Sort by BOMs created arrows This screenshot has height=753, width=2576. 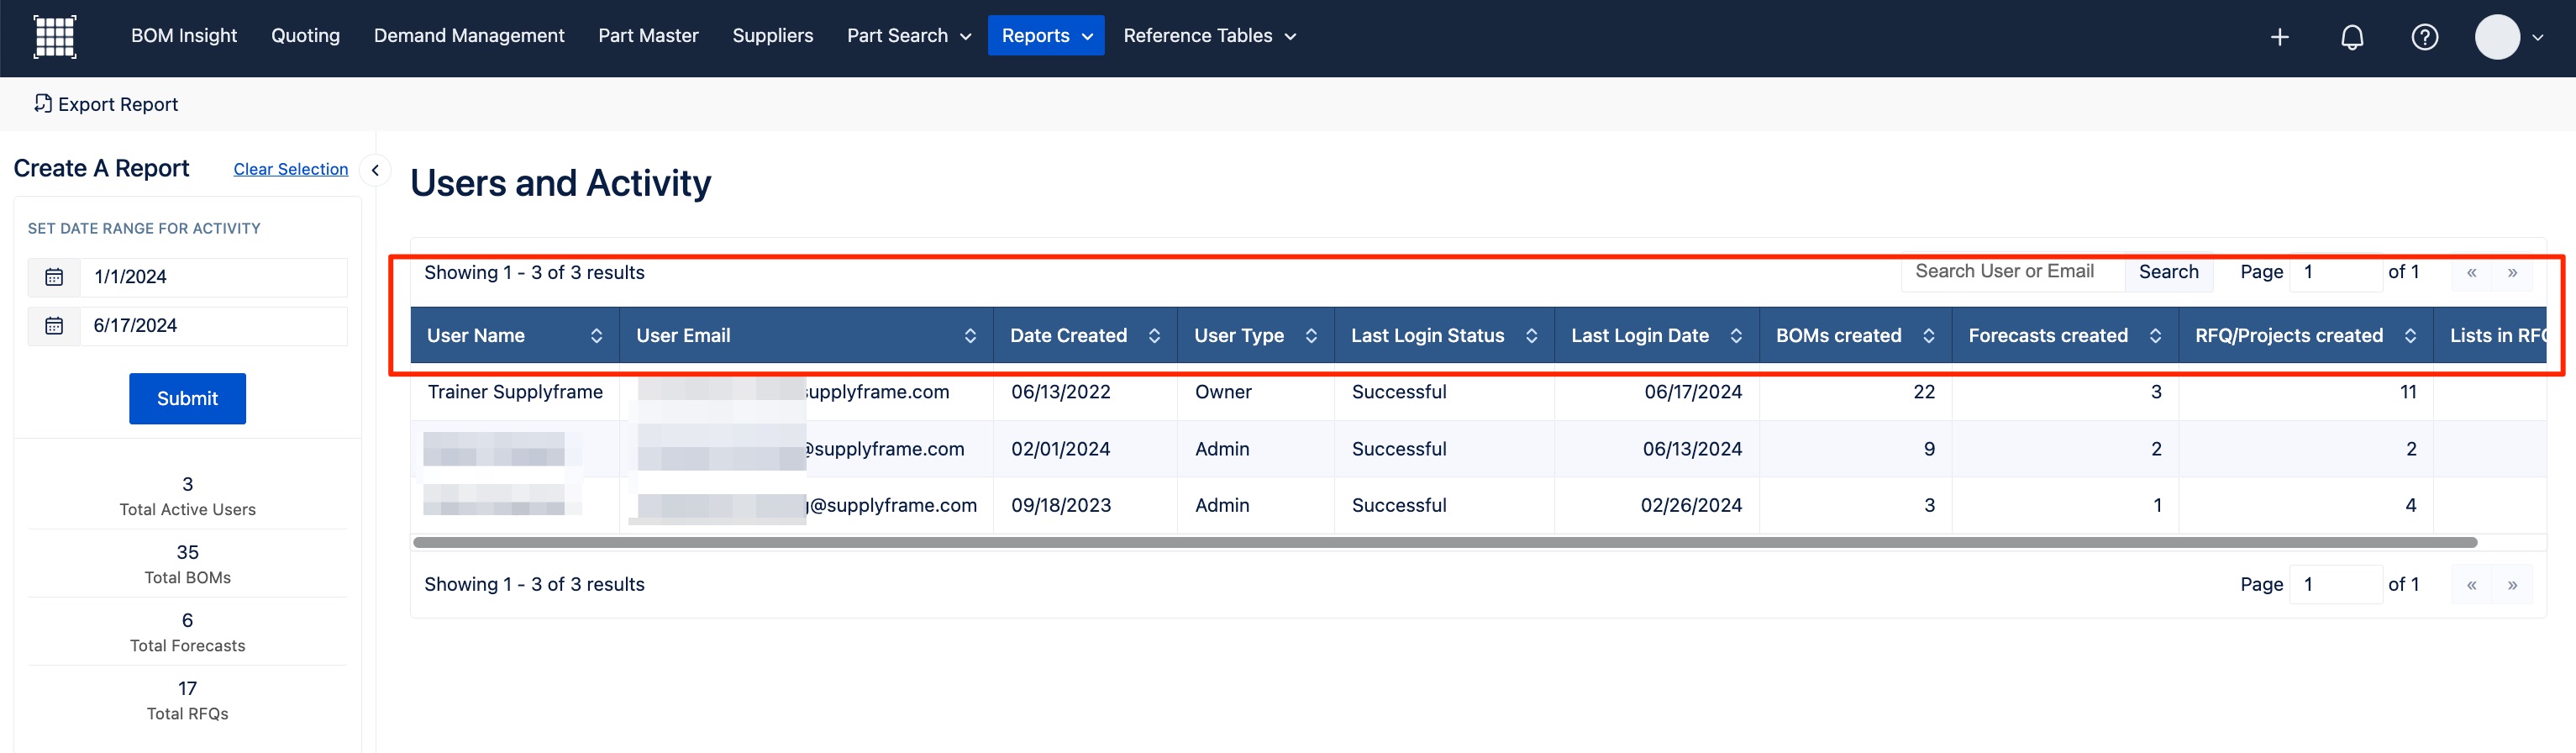click(1928, 336)
